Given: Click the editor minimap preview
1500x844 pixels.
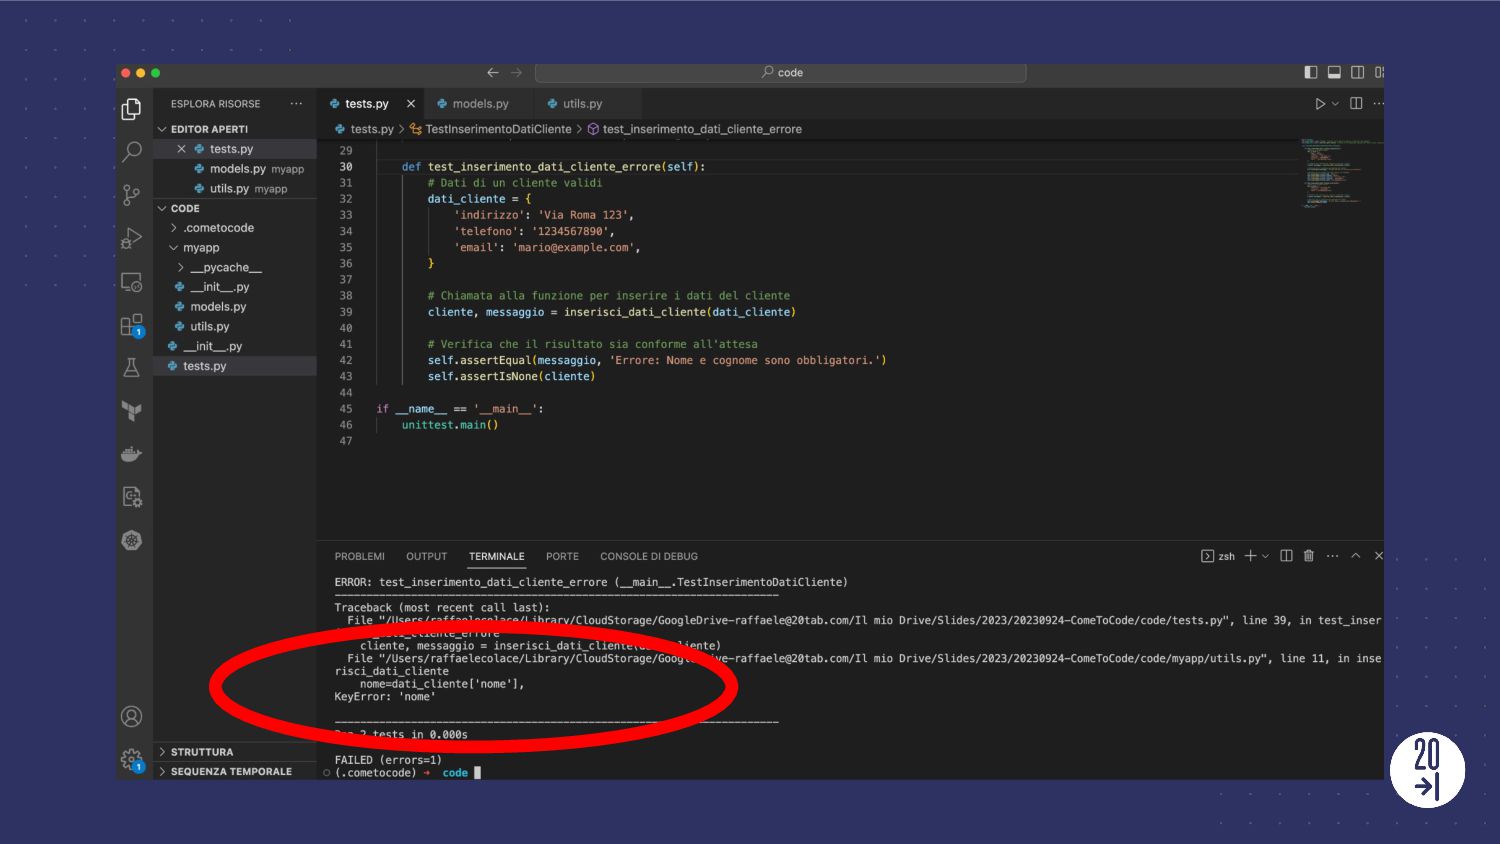Looking at the screenshot, I should [x=1342, y=174].
